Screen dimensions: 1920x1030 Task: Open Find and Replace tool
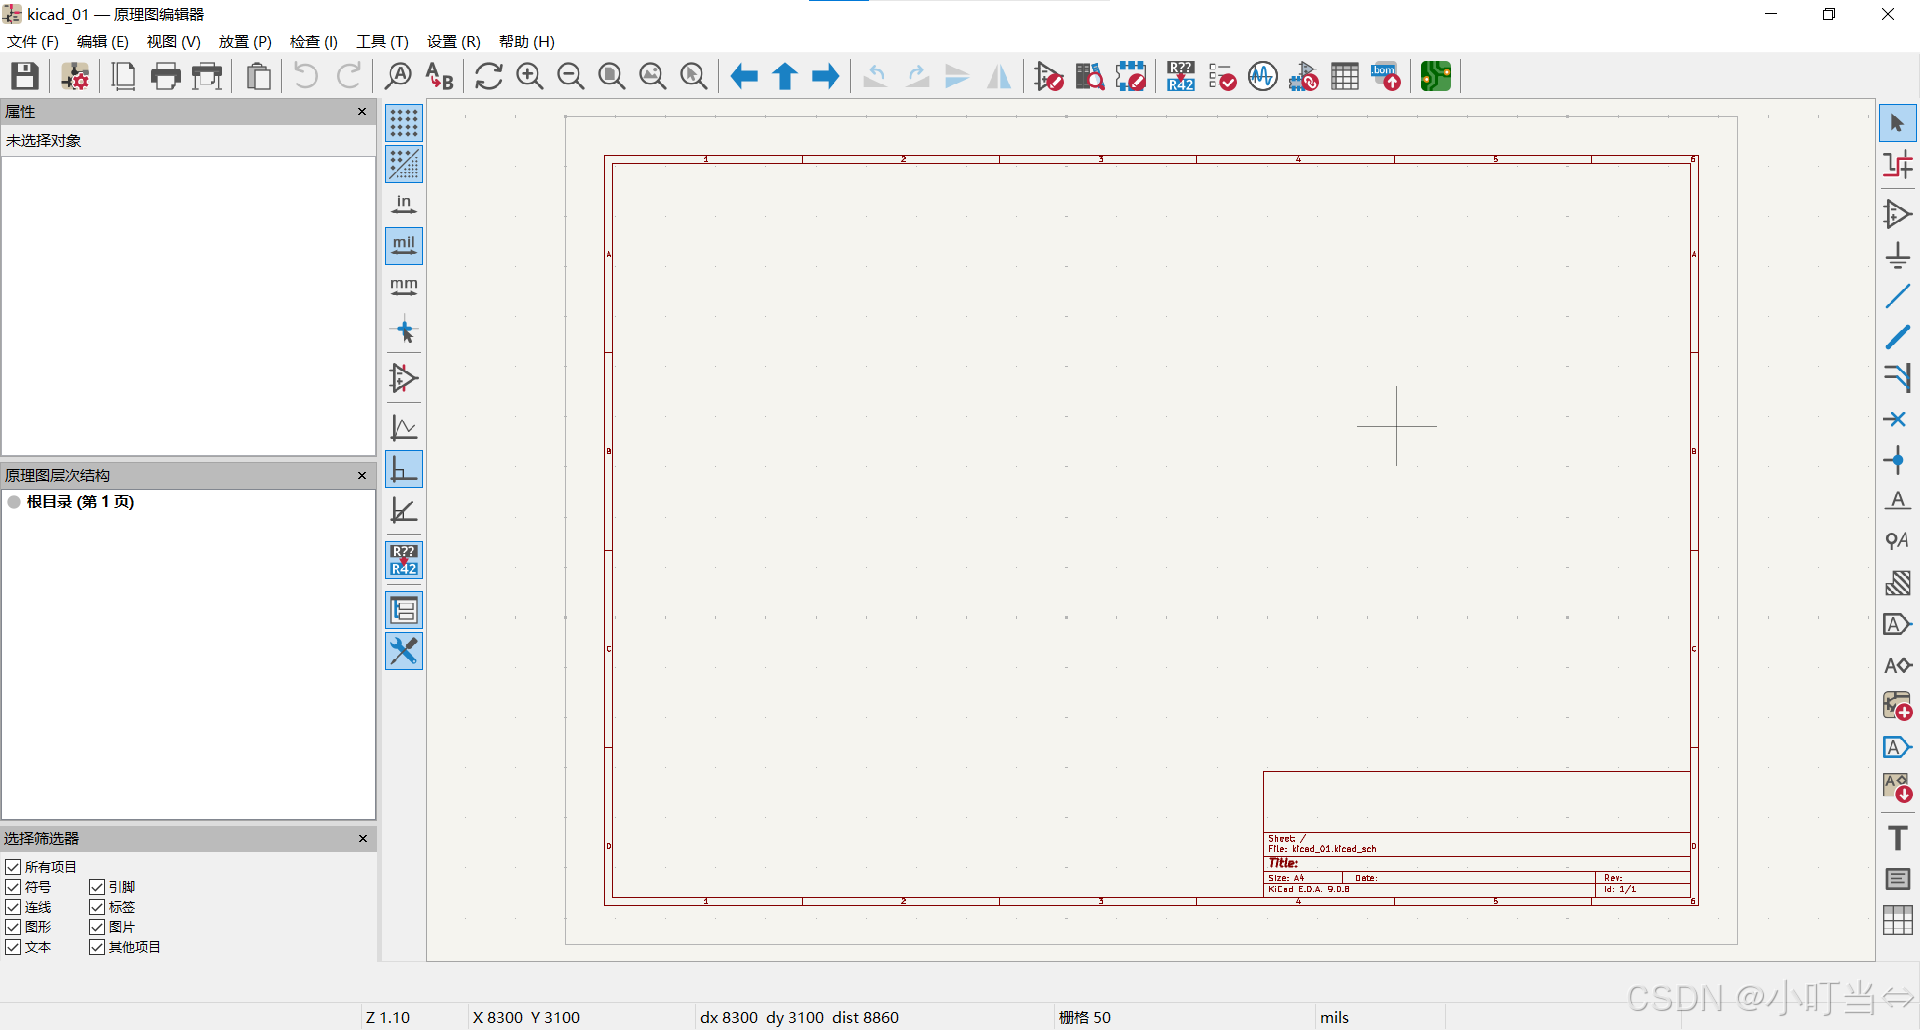439,76
